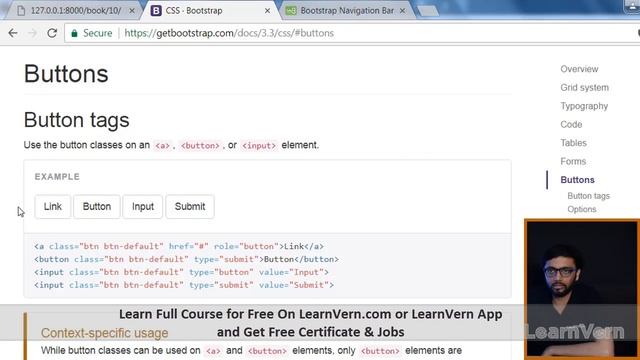Switch to the Bootstrap Navigation Bar tab

point(347,11)
